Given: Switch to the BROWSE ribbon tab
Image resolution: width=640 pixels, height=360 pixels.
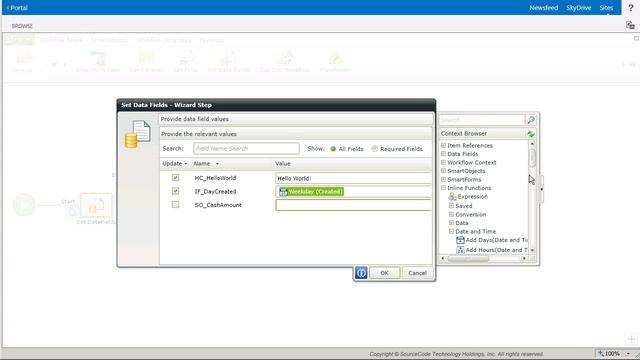Looking at the screenshot, I should pyautogui.click(x=22, y=26).
